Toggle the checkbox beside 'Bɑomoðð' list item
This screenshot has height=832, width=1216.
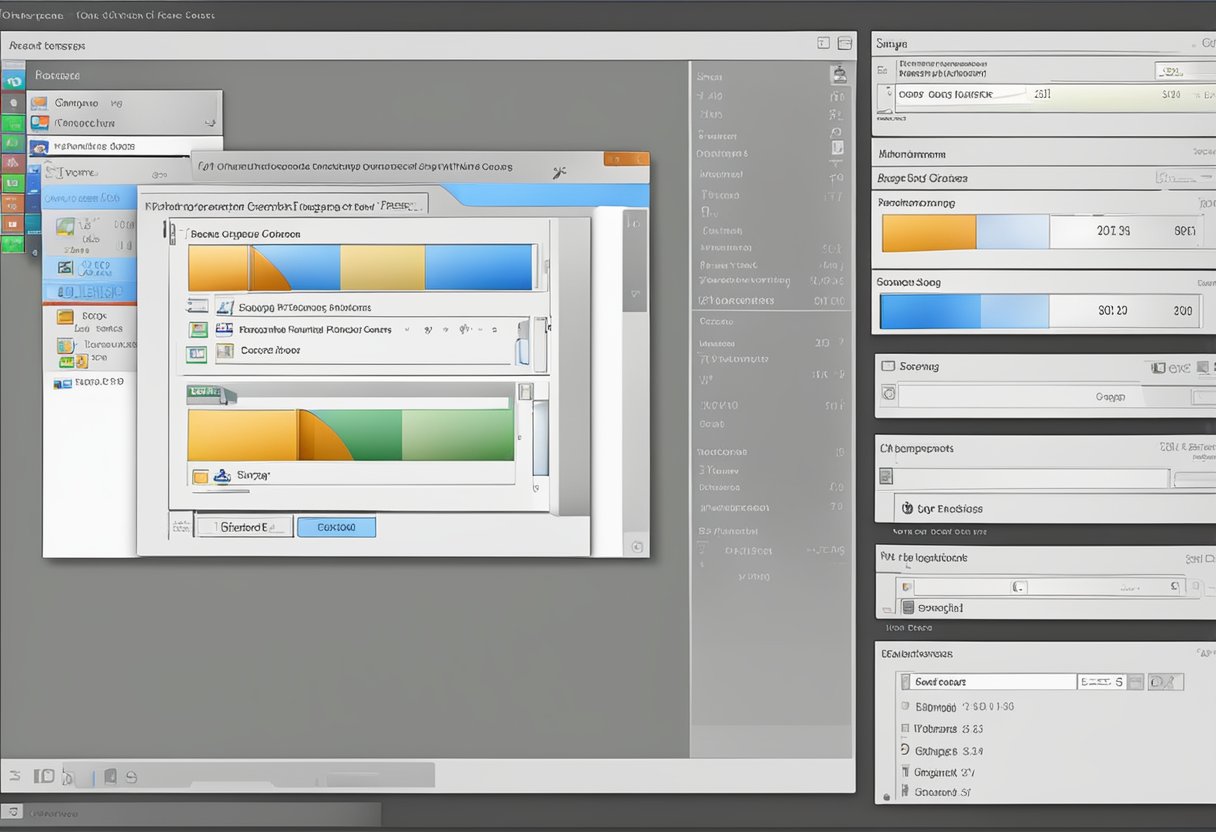click(x=905, y=706)
